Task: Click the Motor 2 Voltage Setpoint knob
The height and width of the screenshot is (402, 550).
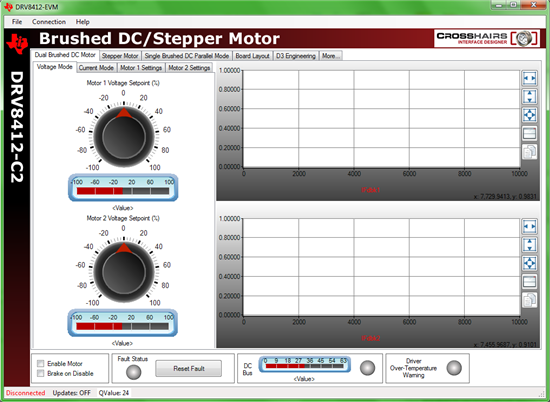Action: click(124, 272)
